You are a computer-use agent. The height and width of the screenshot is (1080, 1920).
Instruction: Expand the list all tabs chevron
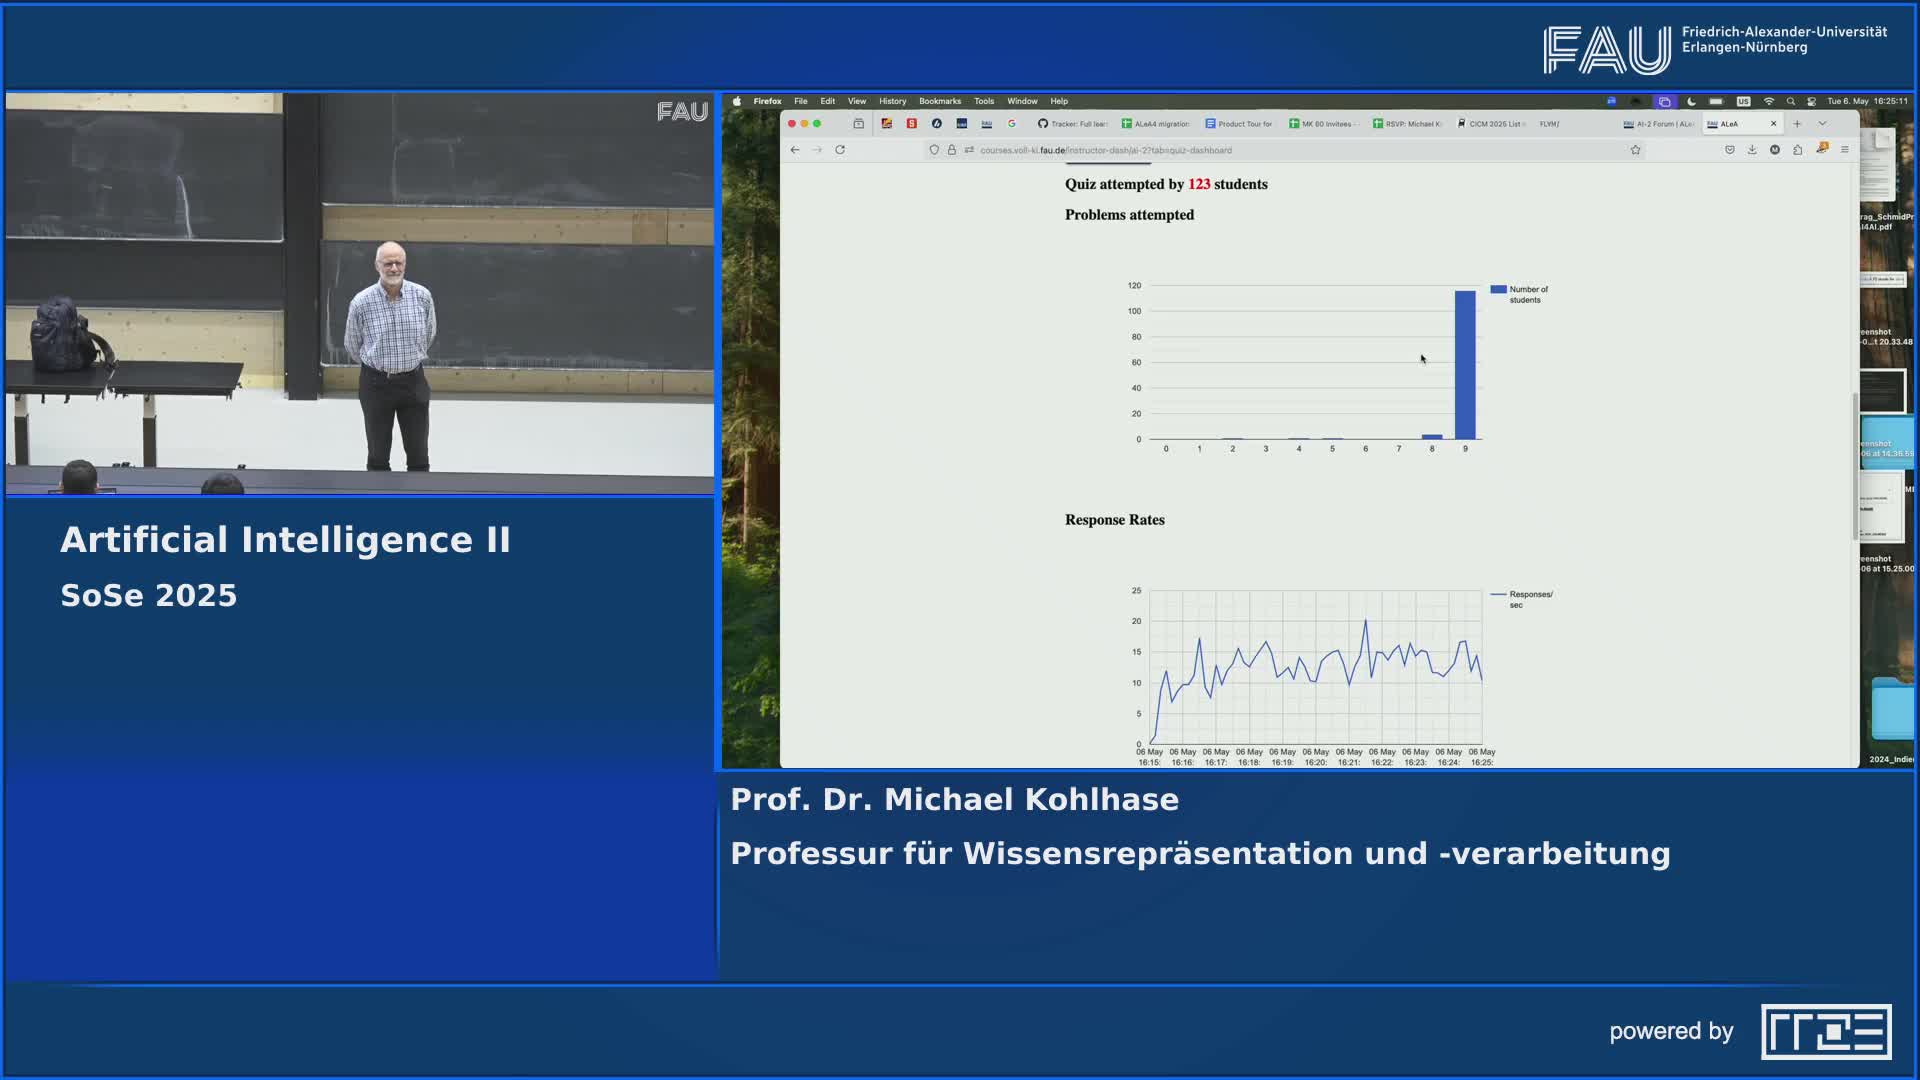[x=1822, y=124]
